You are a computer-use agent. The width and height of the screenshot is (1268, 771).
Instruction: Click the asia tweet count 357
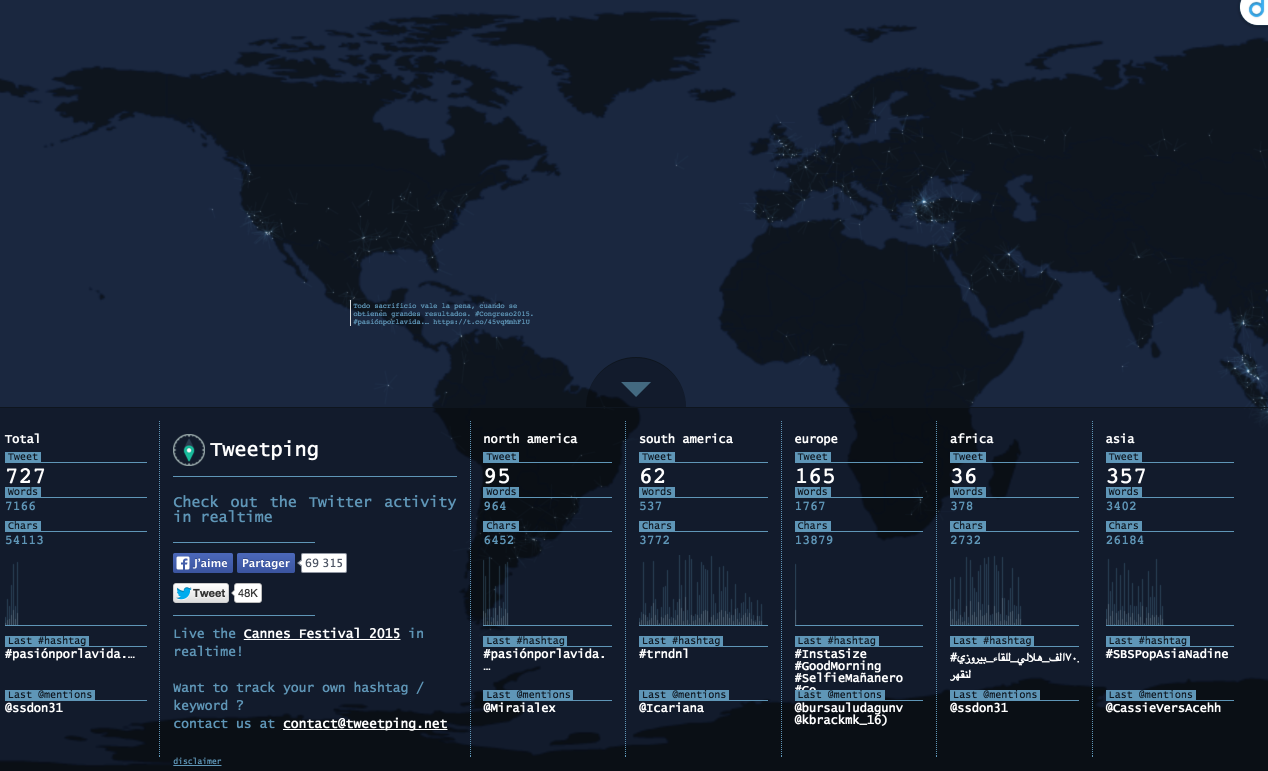[1126, 476]
